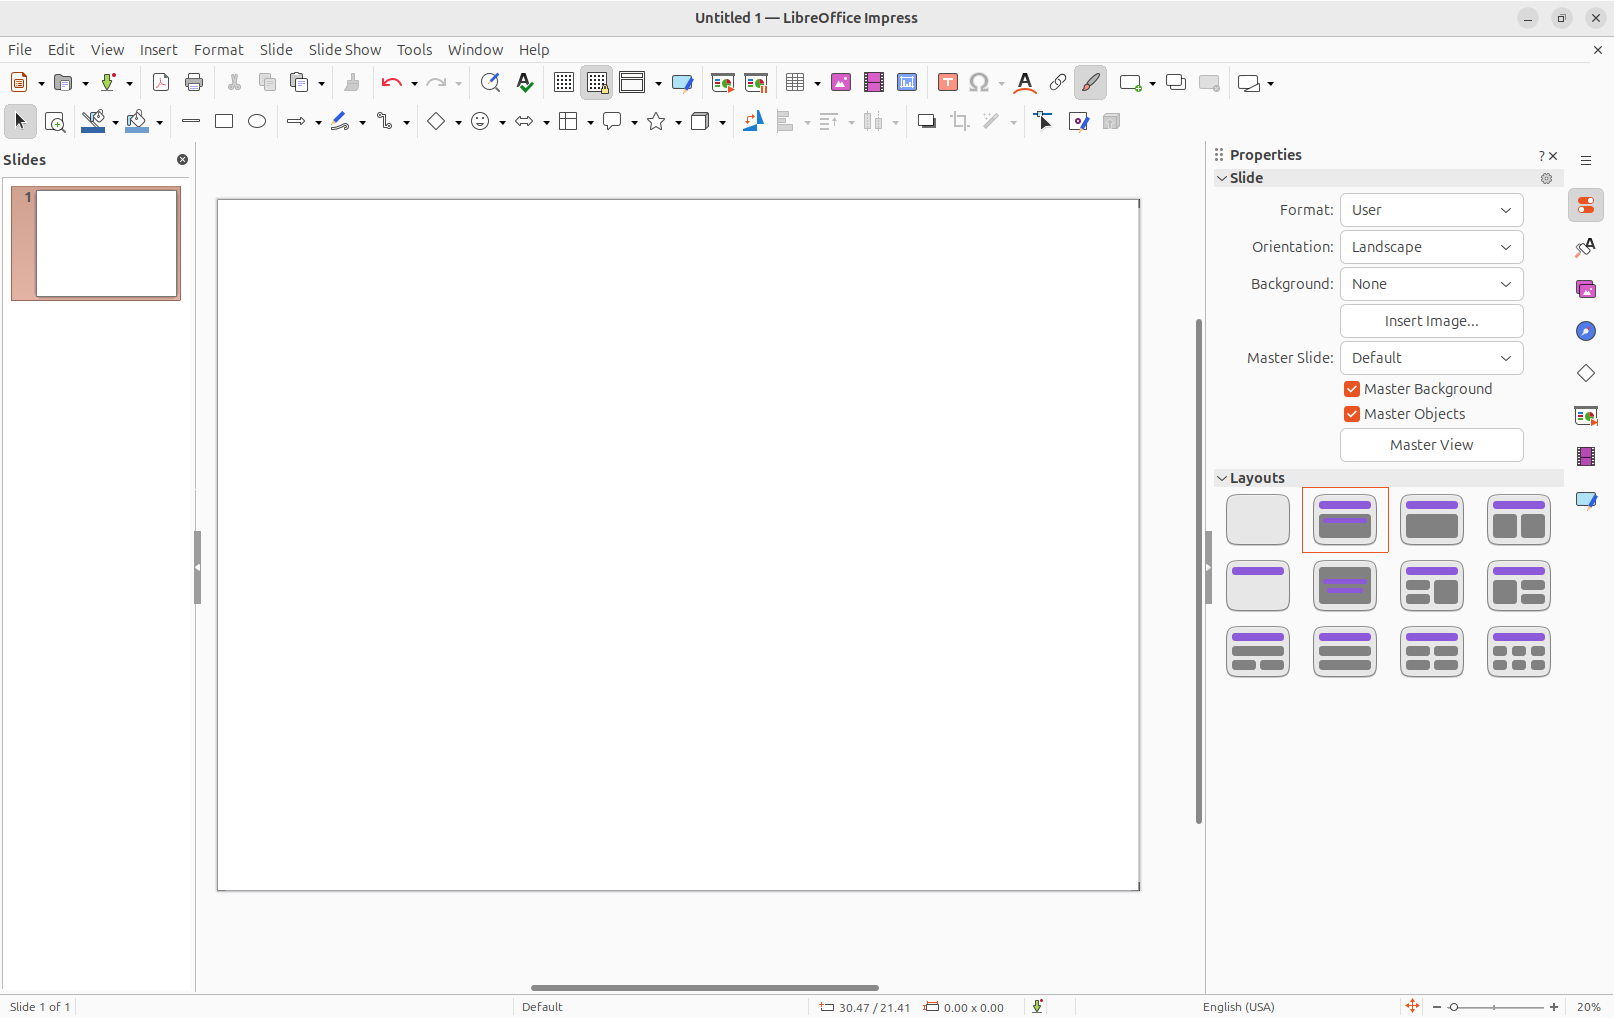Choose the Blank Slide layout thumbnail
Screen dimensions: 1614x1018
(1257, 520)
